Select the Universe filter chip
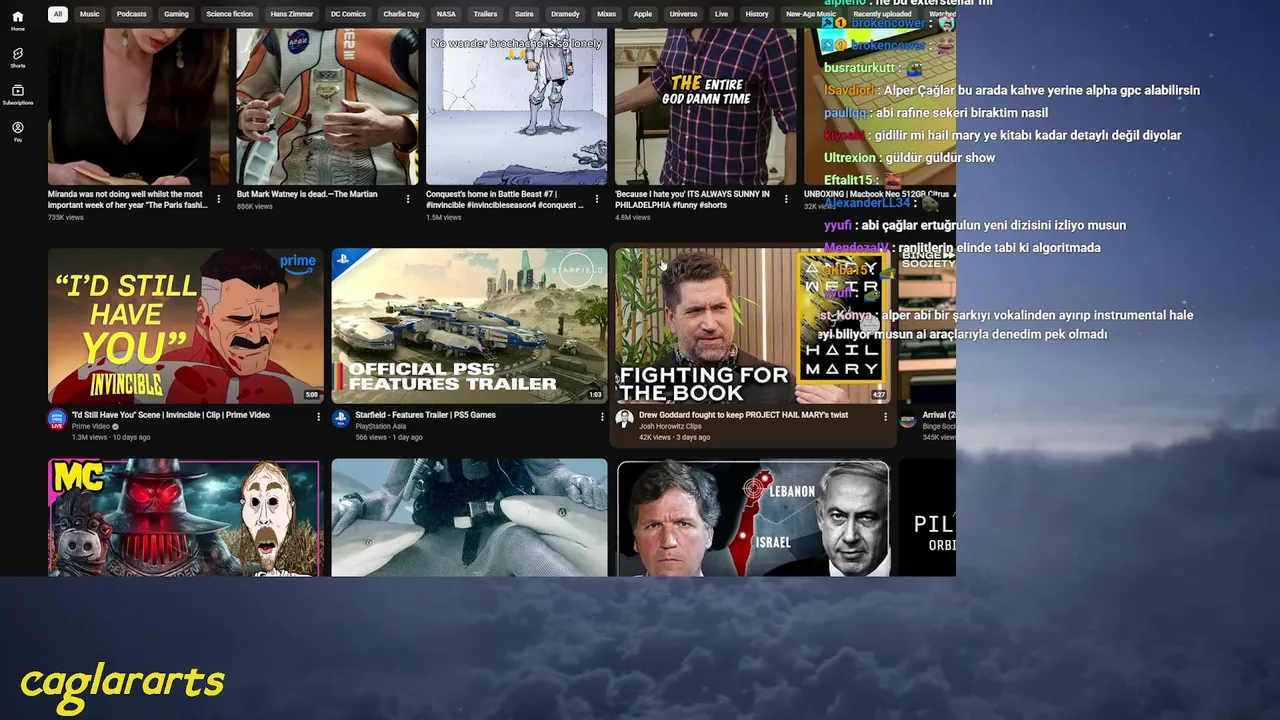Screen dimensions: 1280x720 (683, 14)
